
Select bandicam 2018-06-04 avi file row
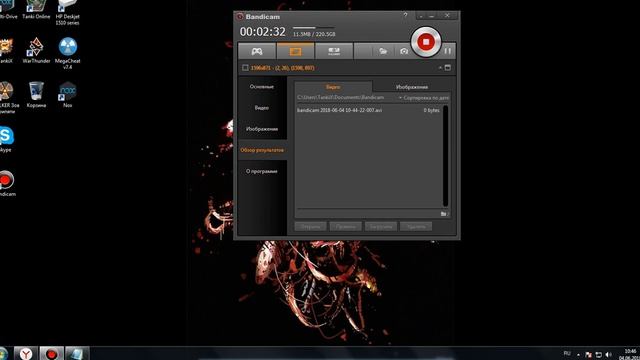(368, 110)
